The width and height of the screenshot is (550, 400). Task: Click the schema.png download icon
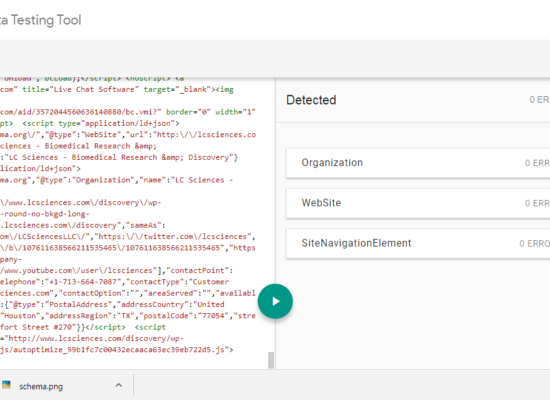7,385
